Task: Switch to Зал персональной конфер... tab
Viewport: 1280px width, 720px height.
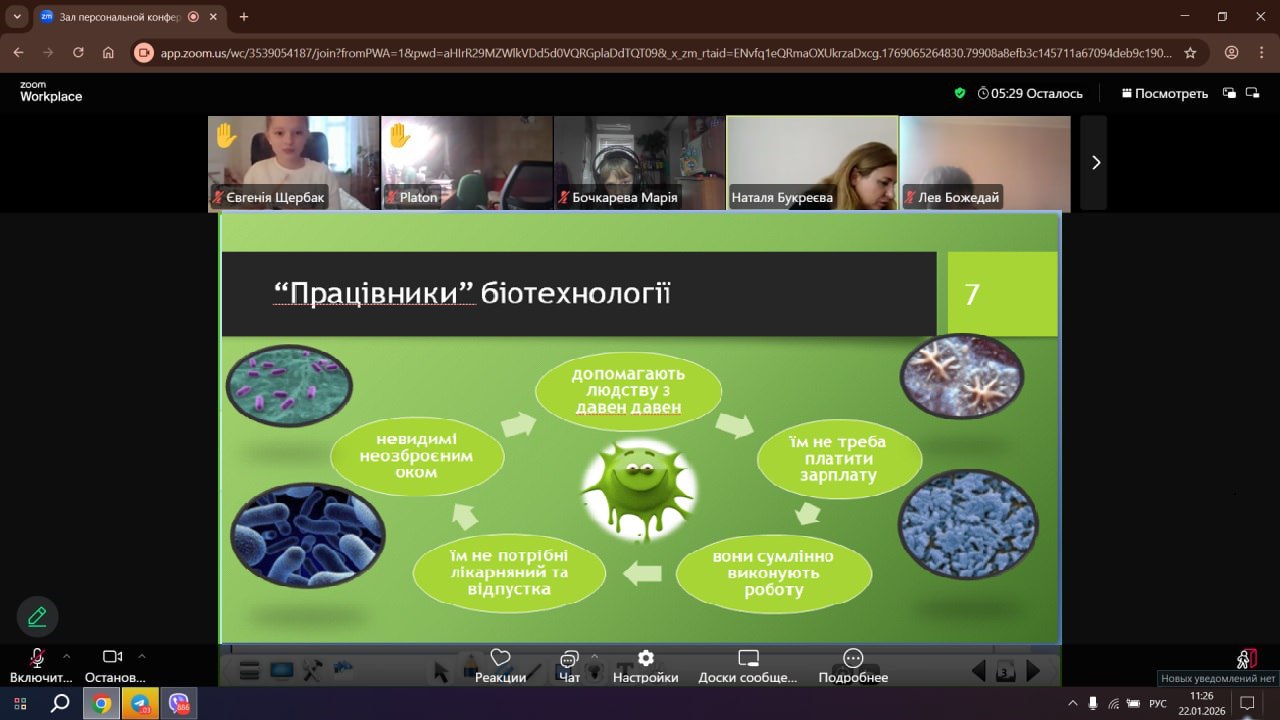Action: click(x=120, y=17)
